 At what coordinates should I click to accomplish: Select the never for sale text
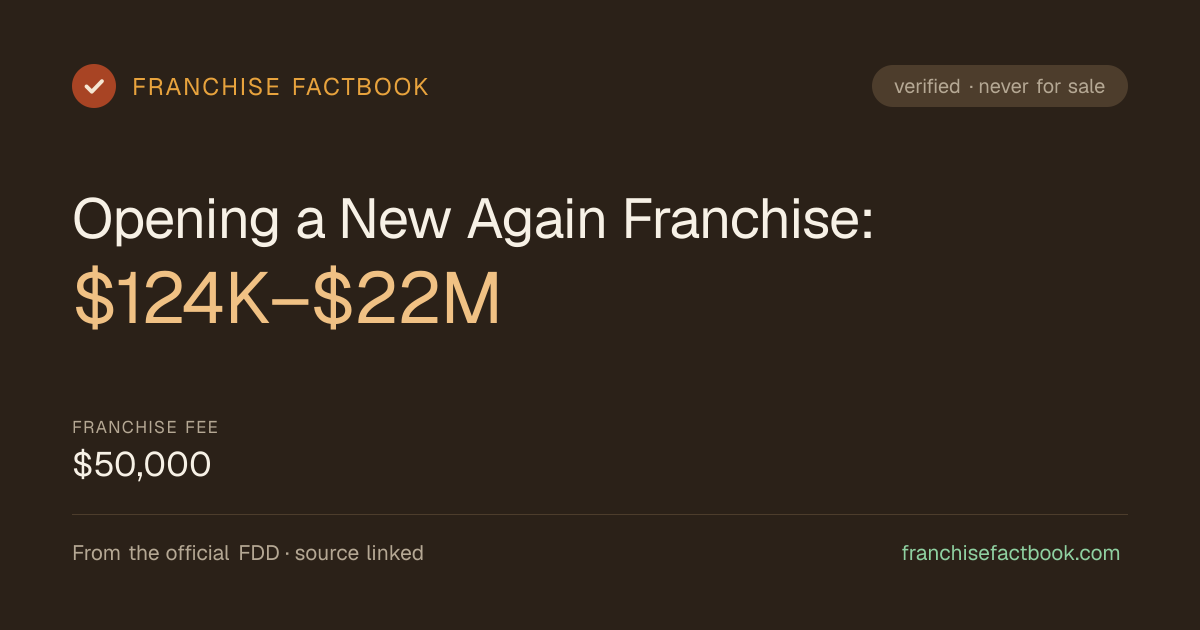point(1042,87)
